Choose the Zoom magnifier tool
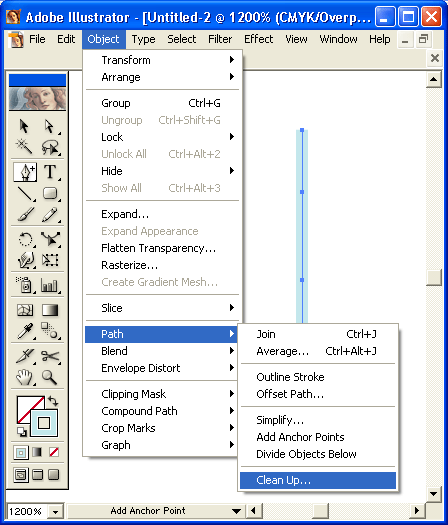 (x=50, y=377)
